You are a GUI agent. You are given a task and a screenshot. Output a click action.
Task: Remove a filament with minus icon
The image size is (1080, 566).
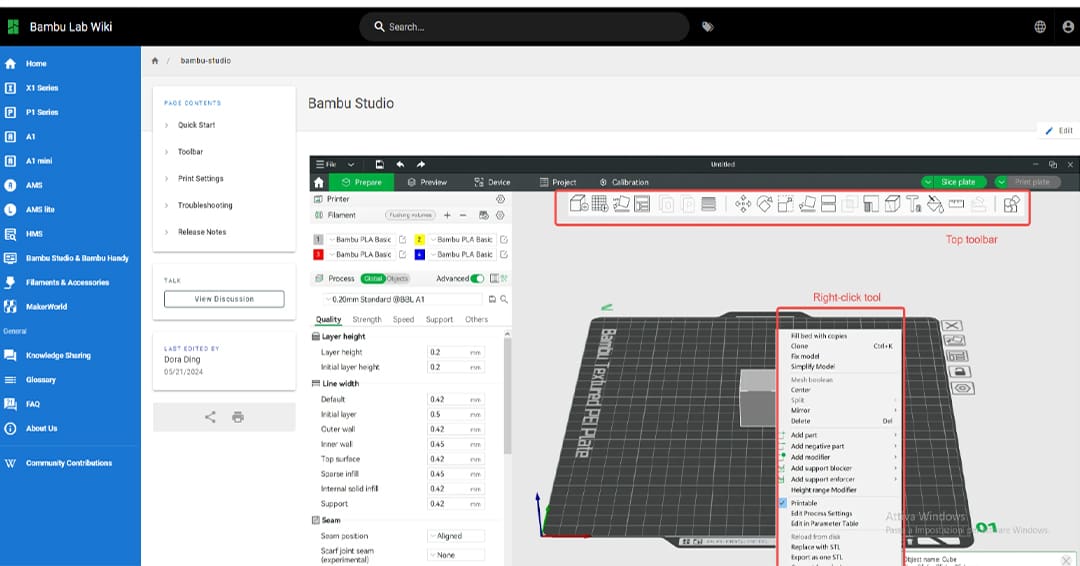pos(464,216)
